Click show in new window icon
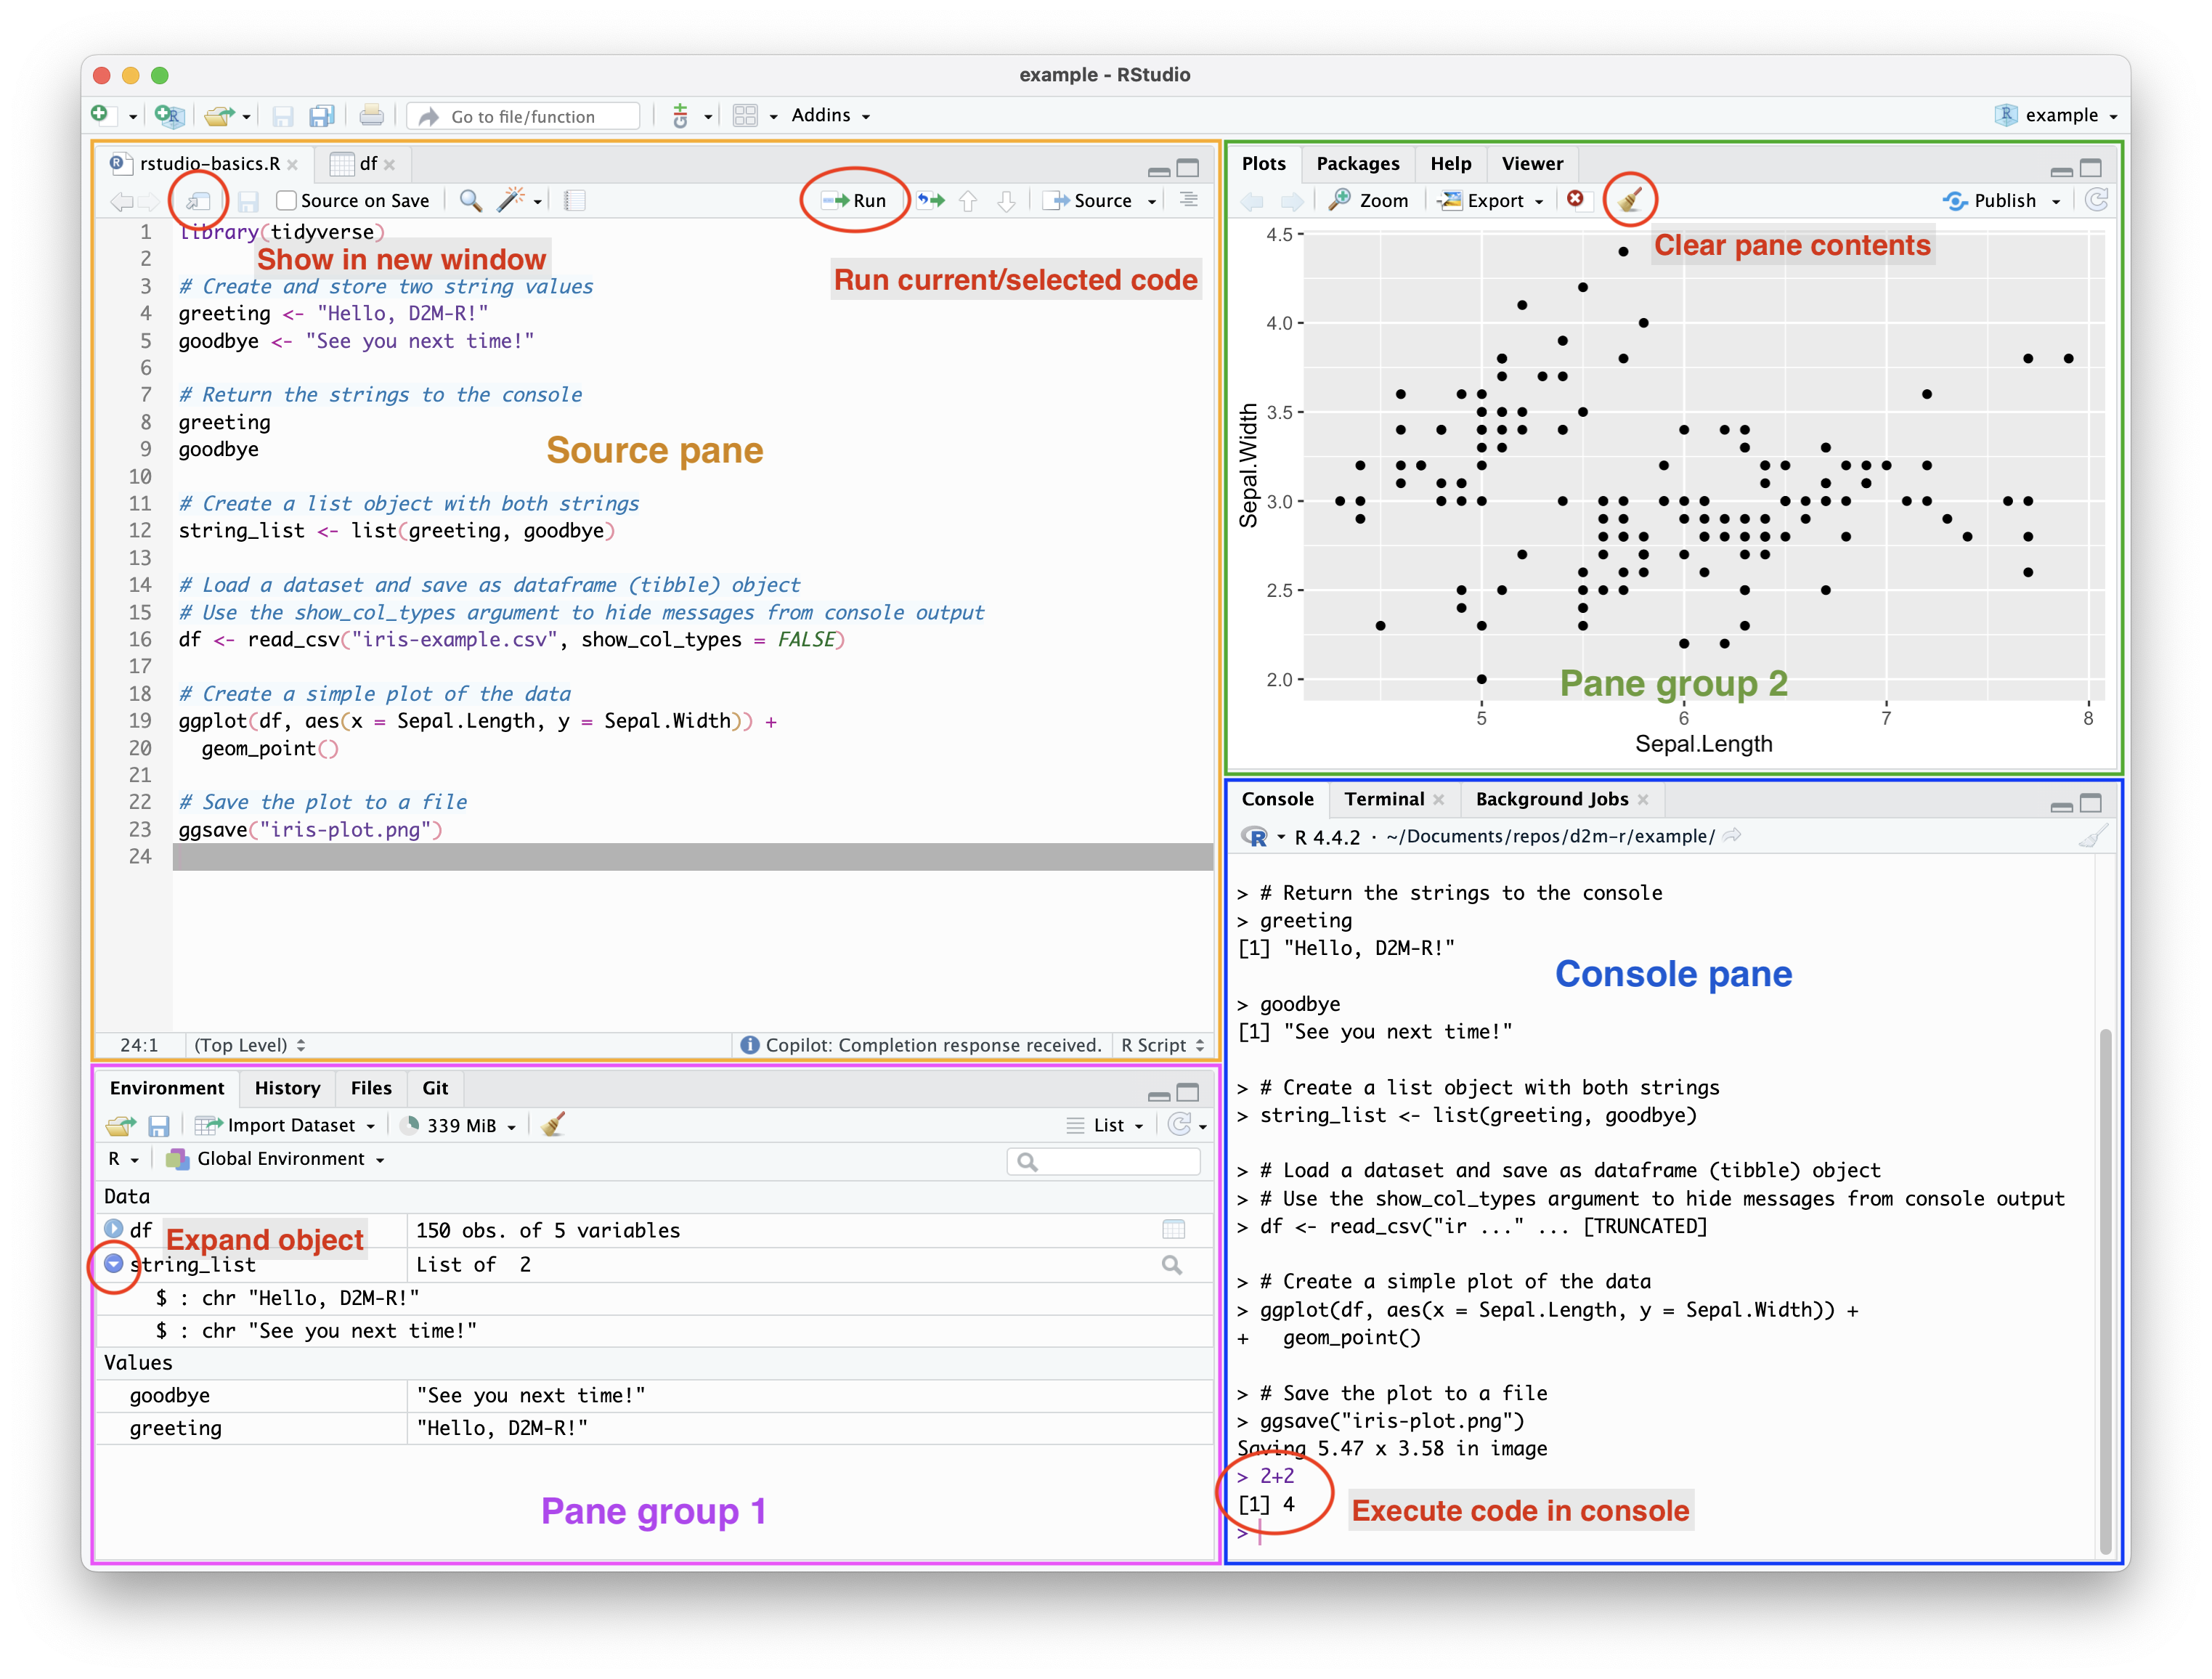The width and height of the screenshot is (2212, 1679). tap(198, 201)
